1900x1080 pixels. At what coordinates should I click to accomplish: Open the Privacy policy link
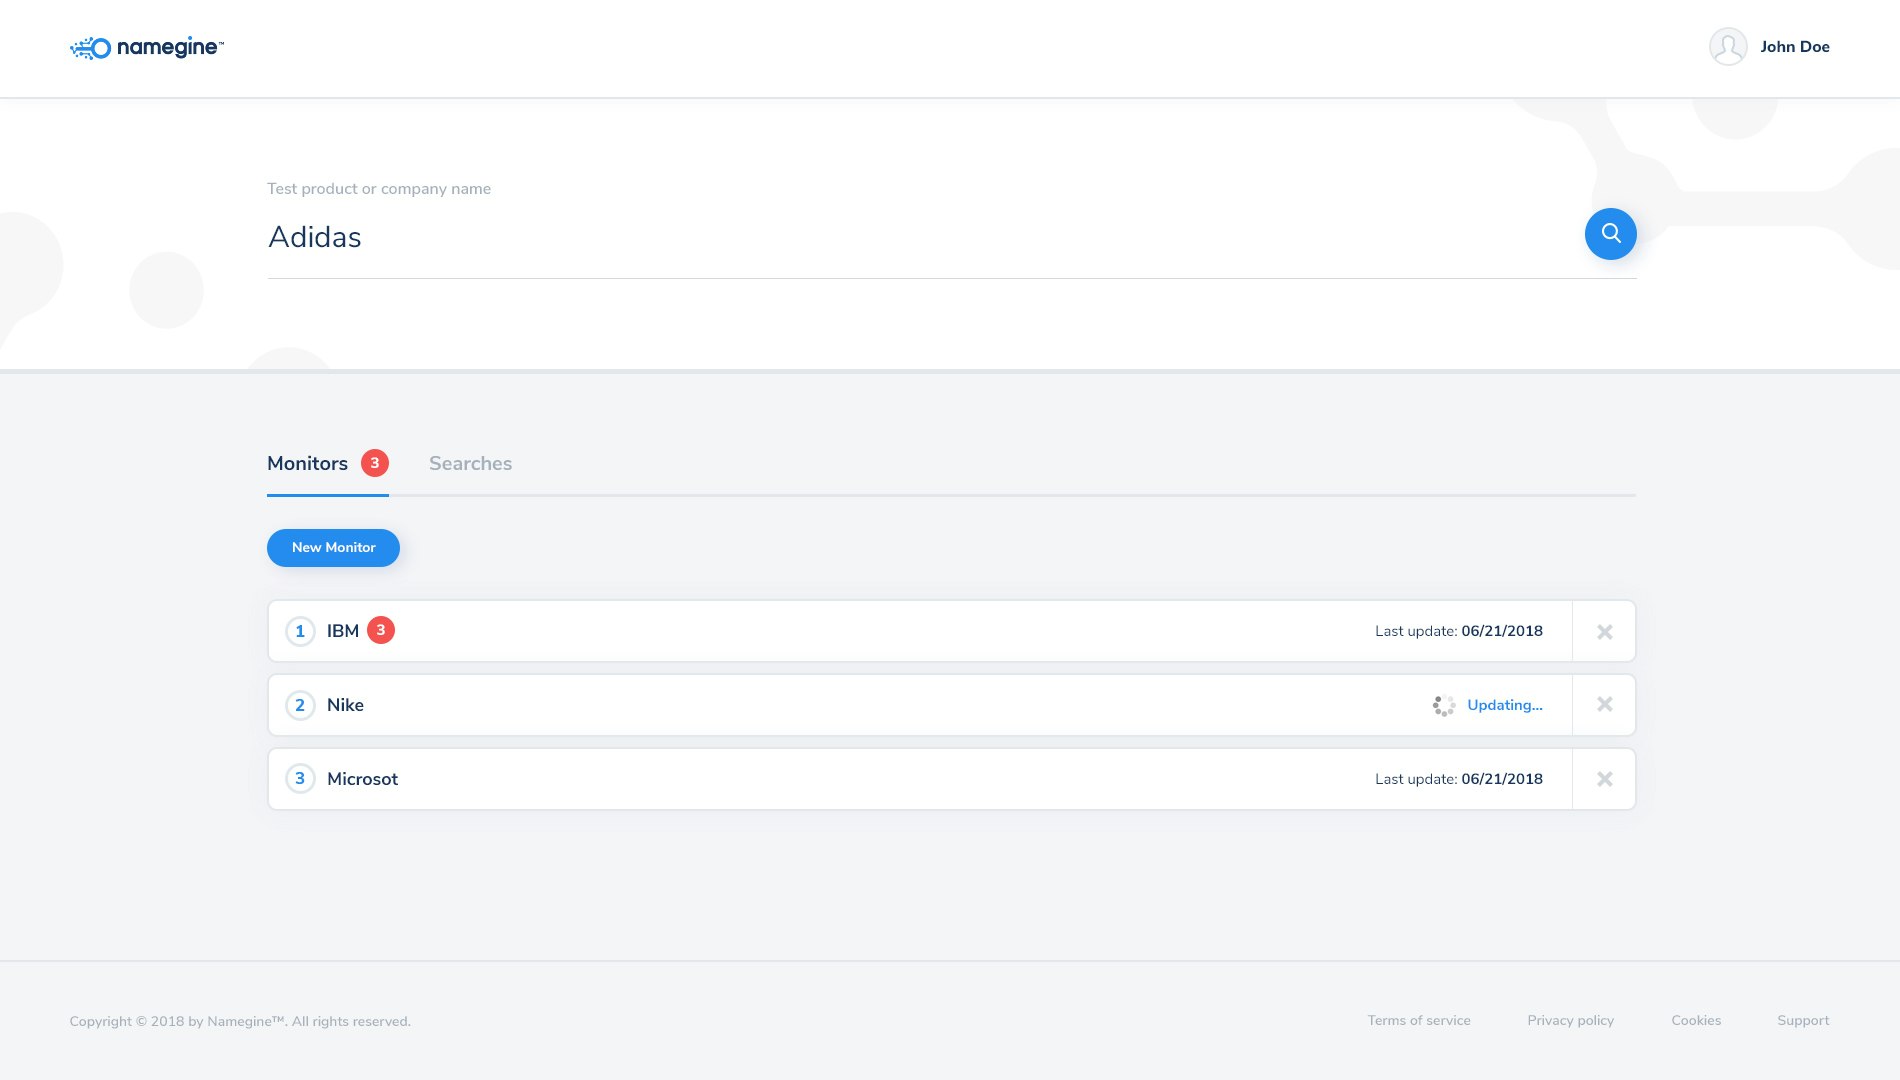(x=1571, y=1021)
